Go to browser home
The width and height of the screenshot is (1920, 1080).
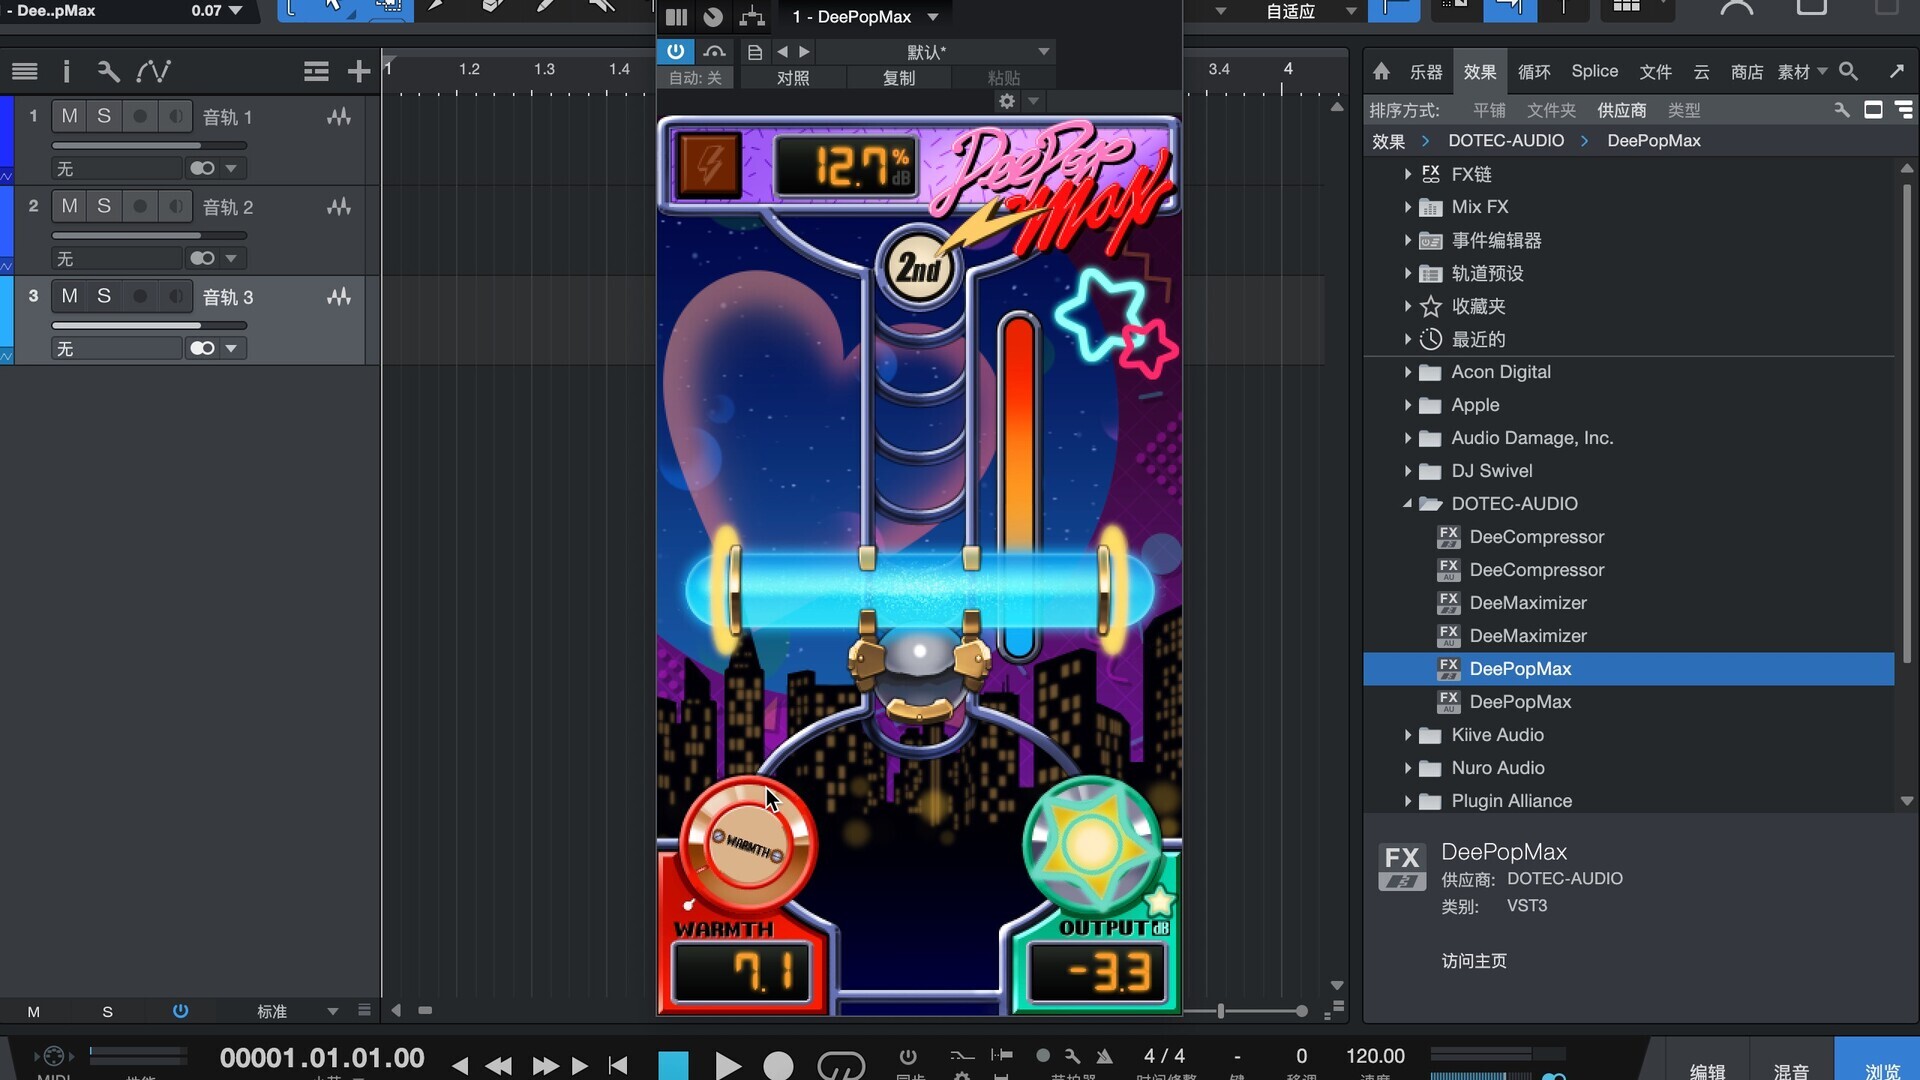click(x=1381, y=71)
